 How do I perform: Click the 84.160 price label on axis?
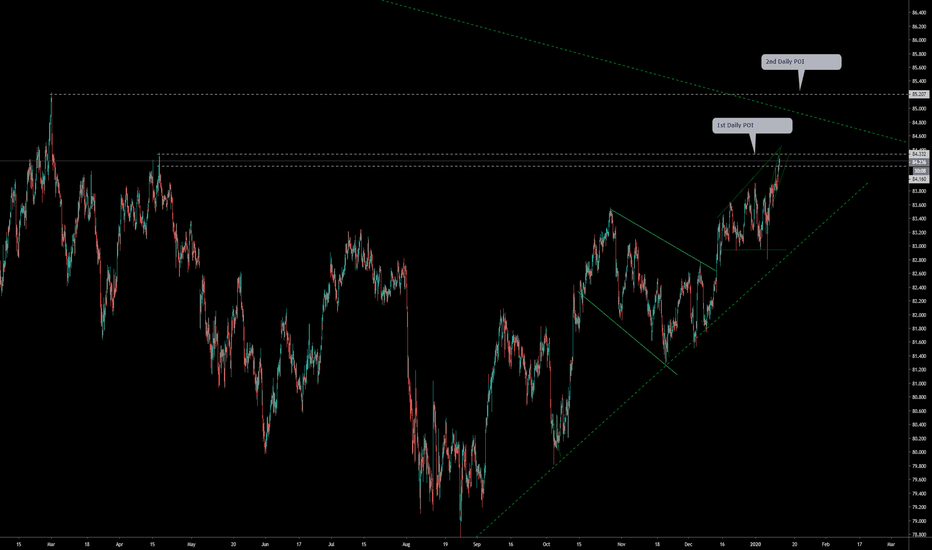coord(918,178)
